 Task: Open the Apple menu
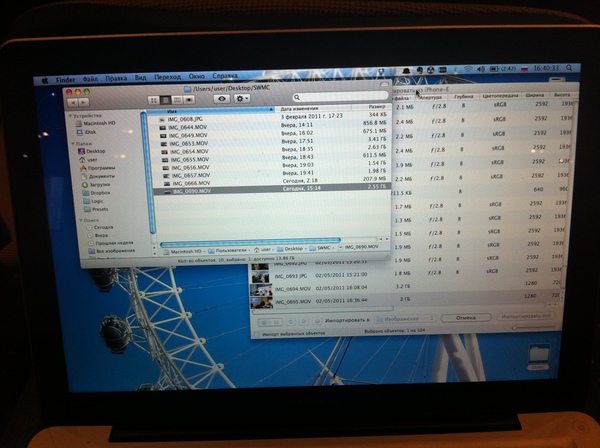pos(45,81)
